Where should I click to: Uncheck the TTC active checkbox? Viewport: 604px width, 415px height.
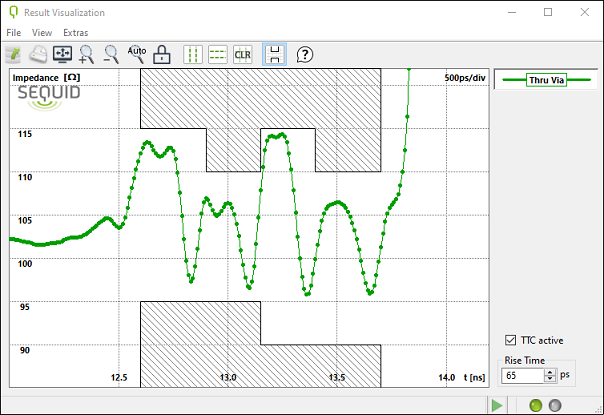tap(512, 339)
